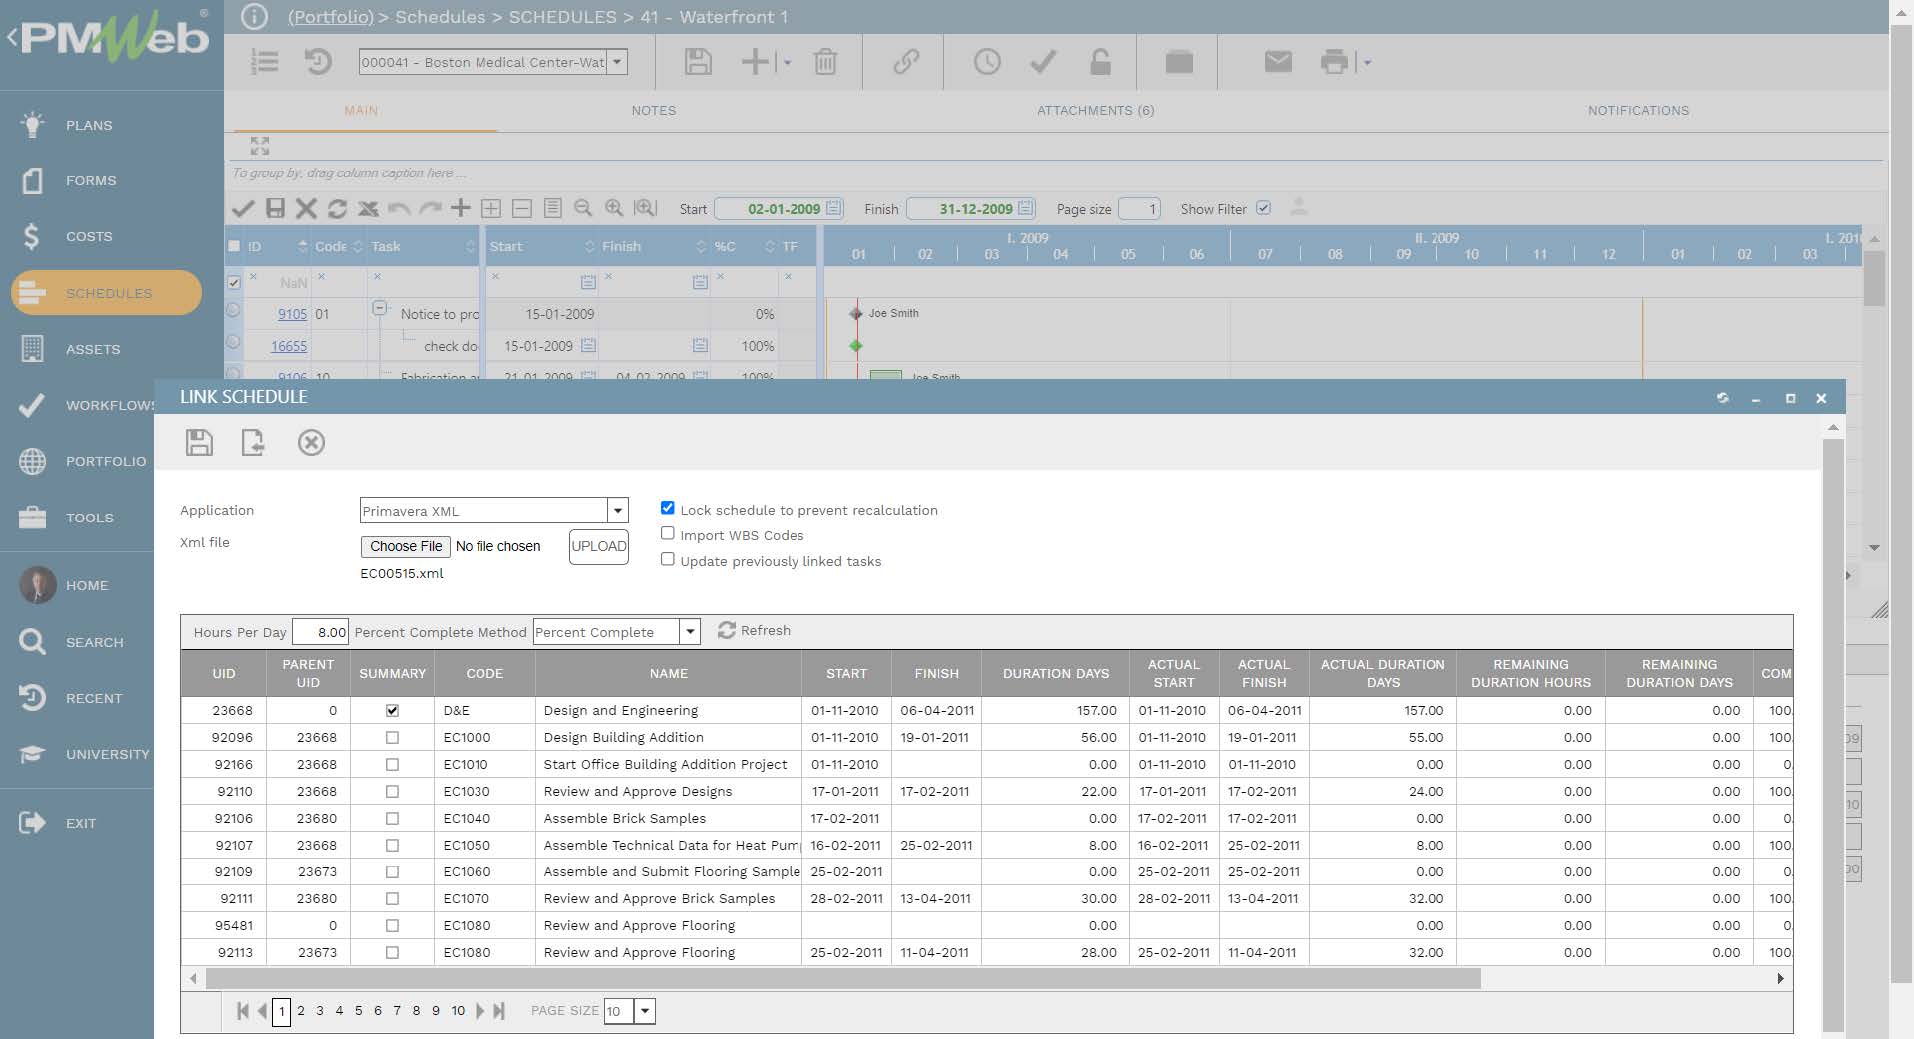Click the import file icon in Link Schedule
The height and width of the screenshot is (1039, 1914).
[253, 442]
